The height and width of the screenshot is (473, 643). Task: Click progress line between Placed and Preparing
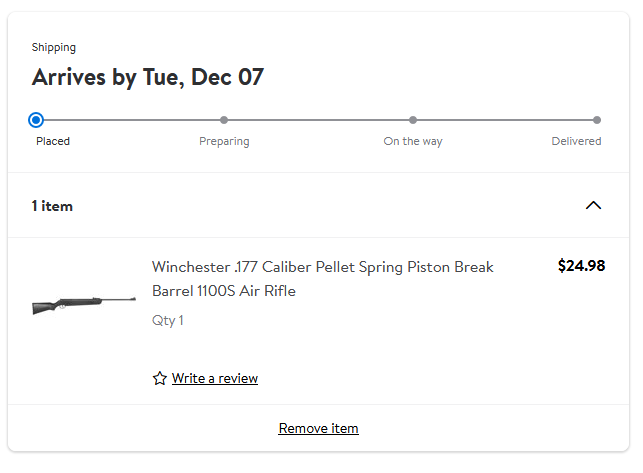click(131, 120)
